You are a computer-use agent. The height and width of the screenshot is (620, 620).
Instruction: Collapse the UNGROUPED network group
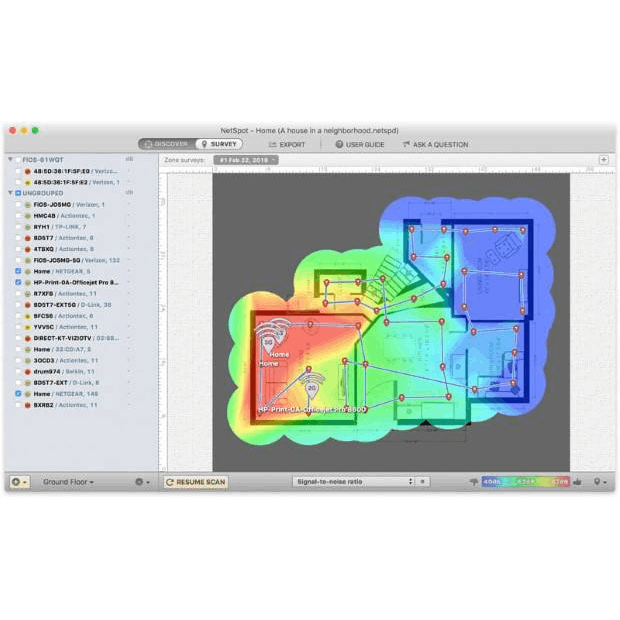[10, 193]
